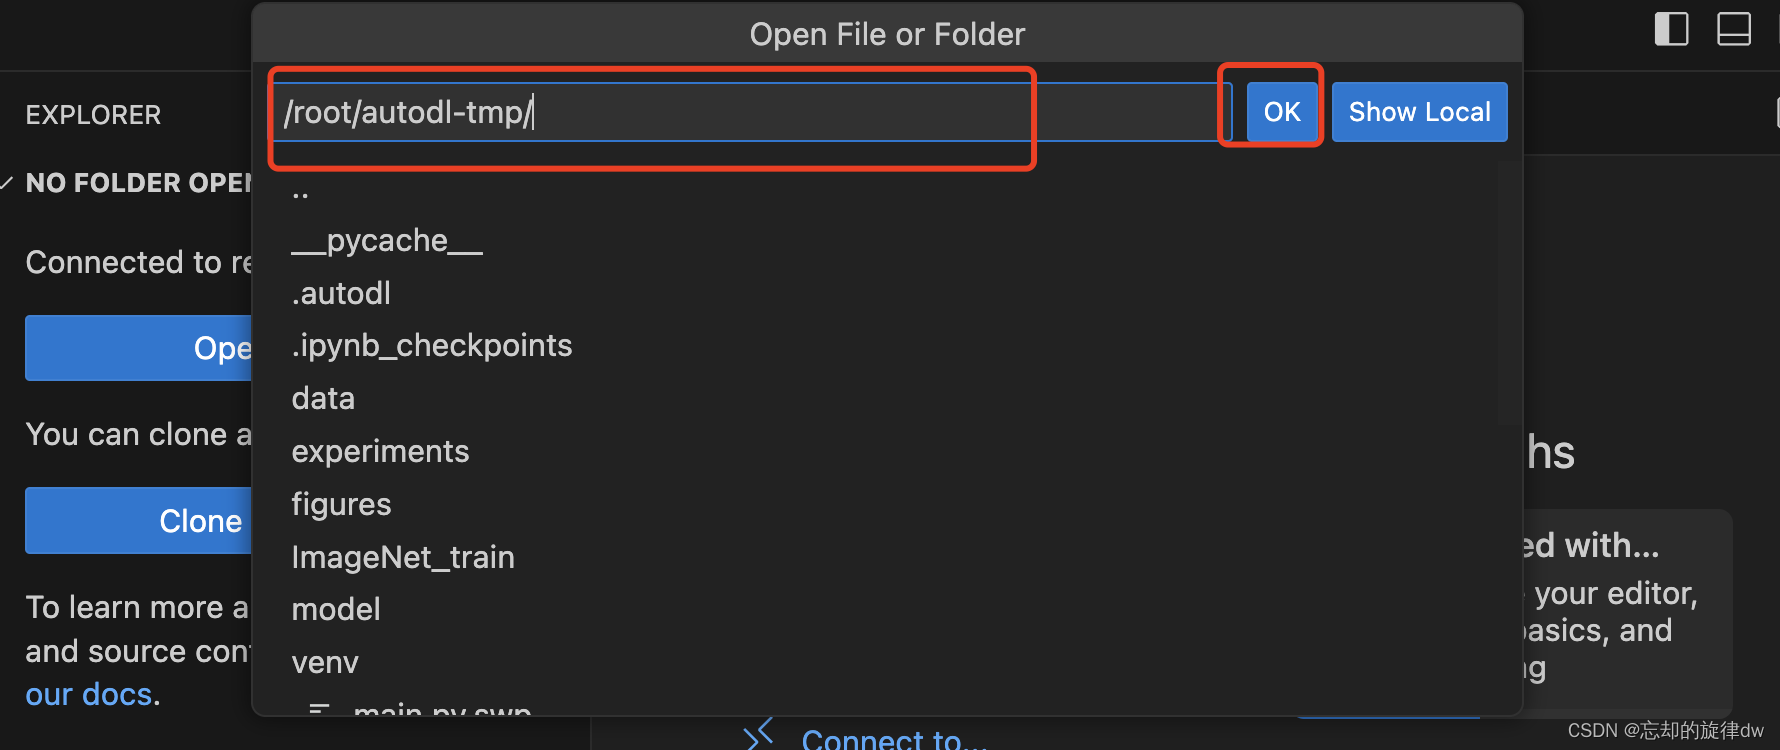Screen dimensions: 1780x750
Task: Select the __pycache__ folder
Action: (x=387, y=241)
